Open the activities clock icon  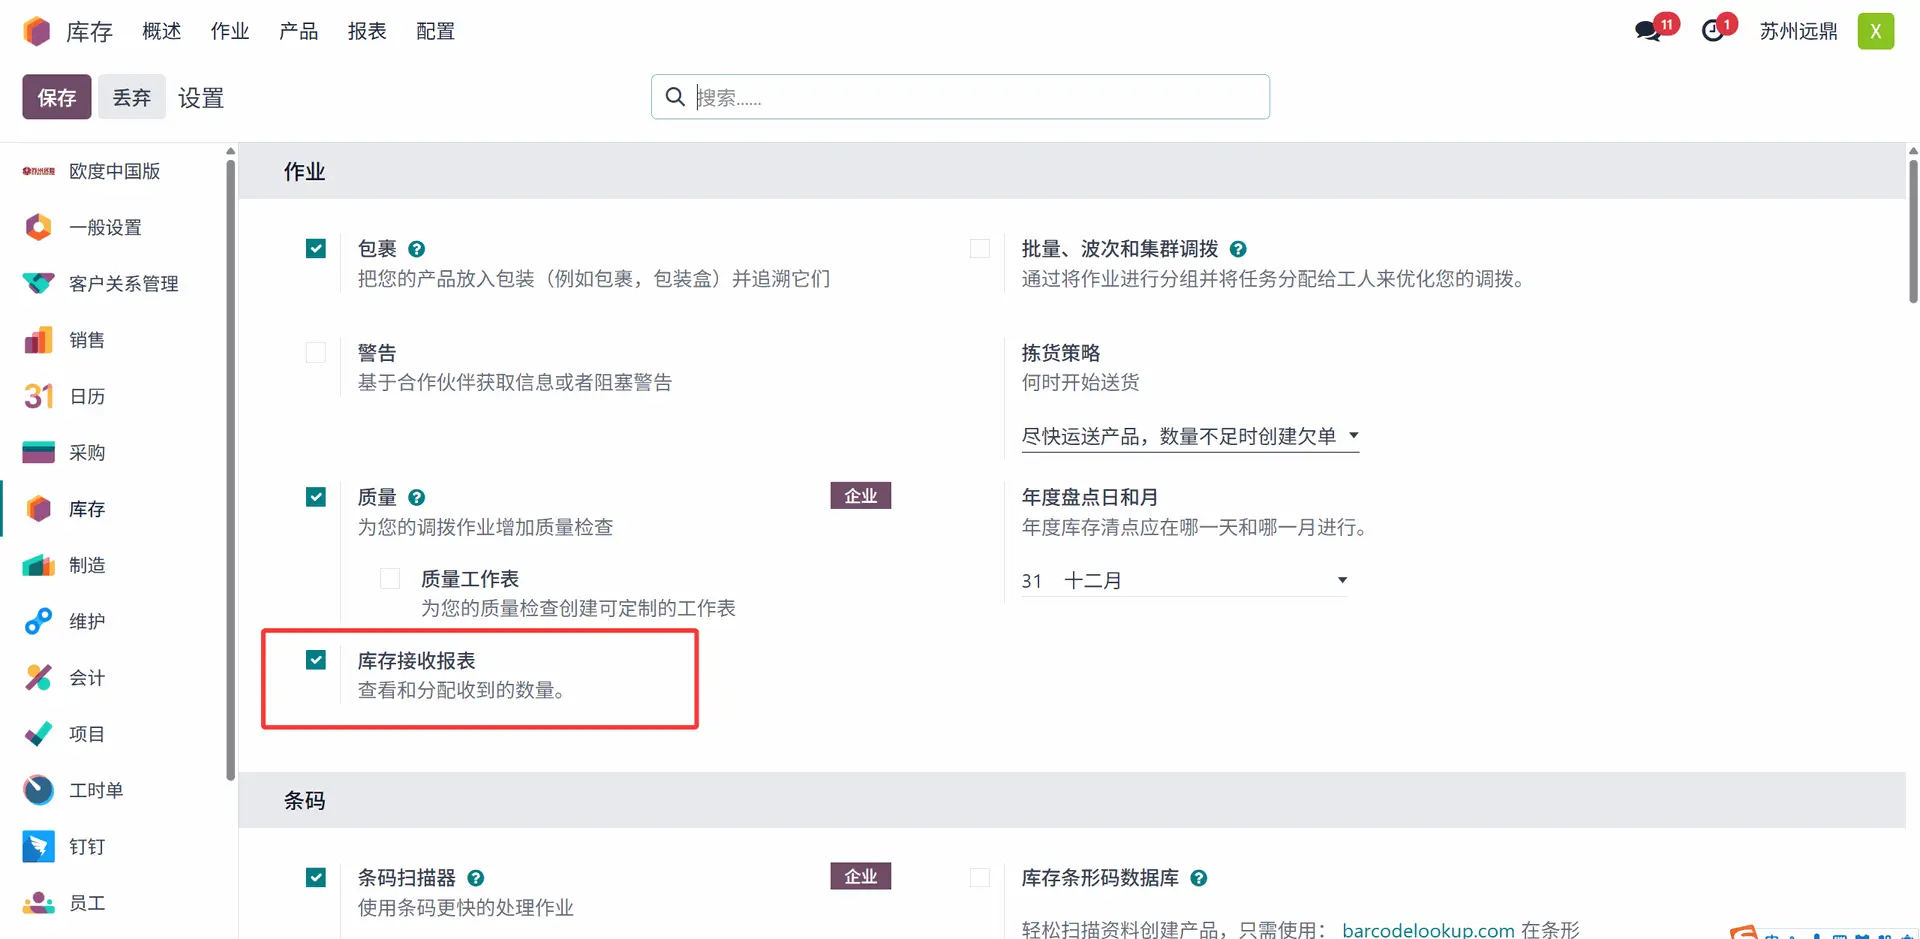coord(1713,31)
